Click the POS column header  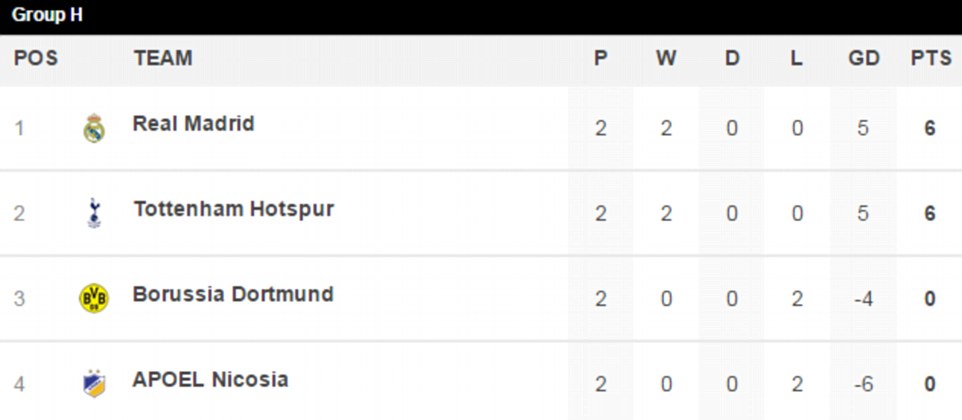(x=36, y=58)
